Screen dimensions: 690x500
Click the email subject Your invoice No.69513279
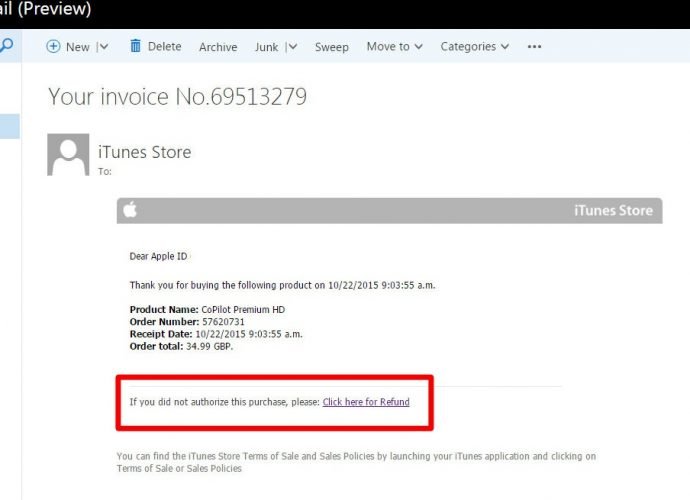(177, 96)
